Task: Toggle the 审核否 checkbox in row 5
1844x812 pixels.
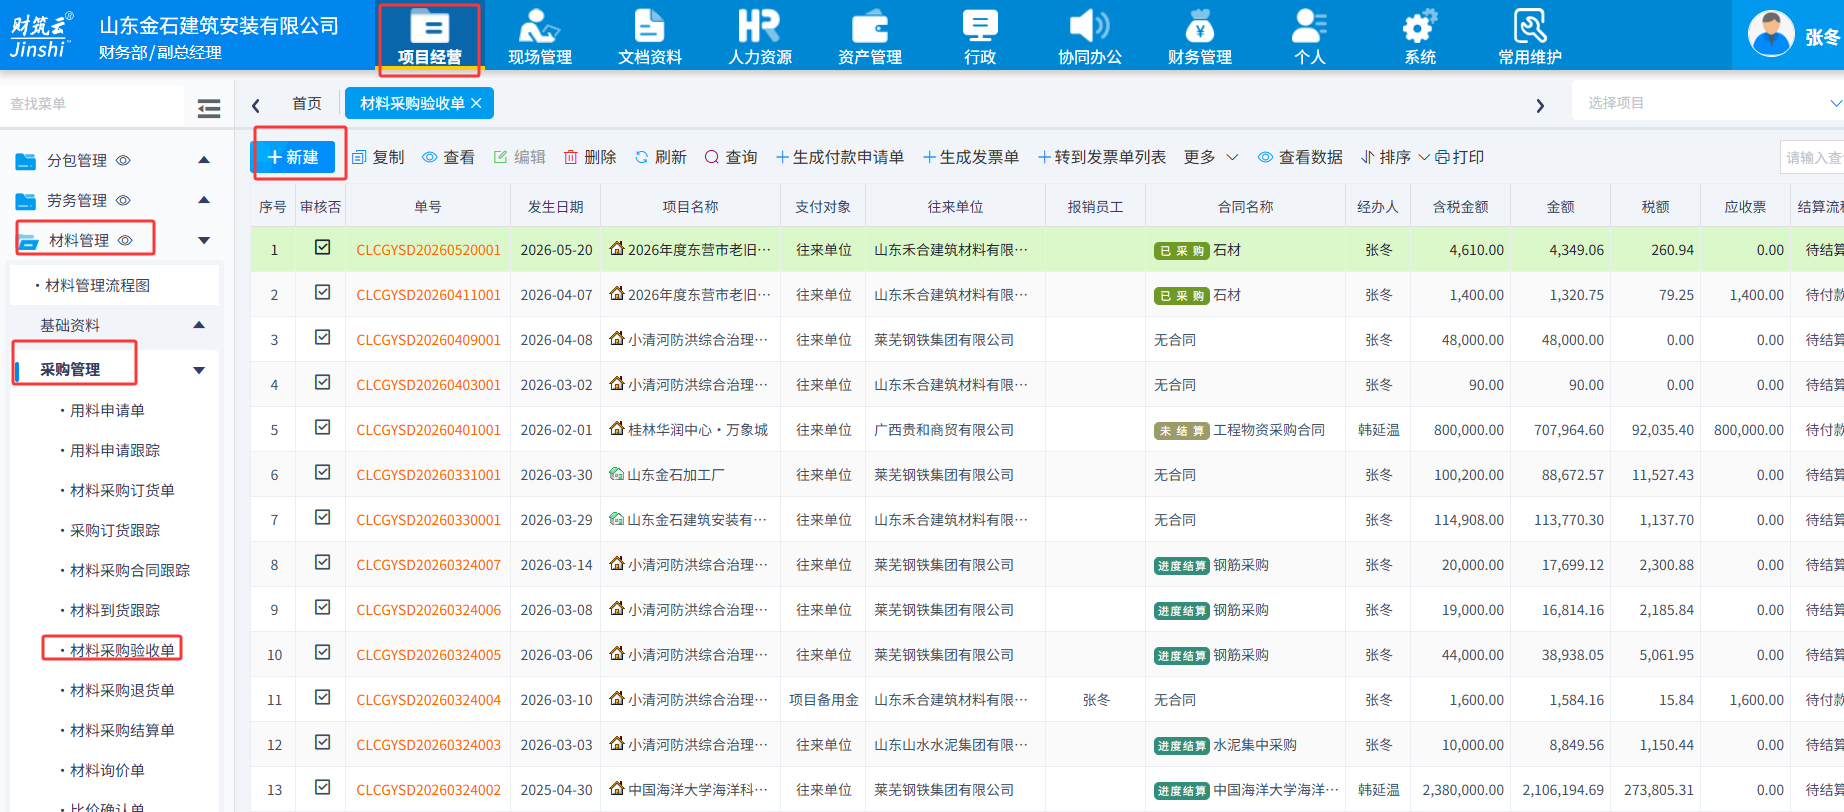Action: point(322,427)
